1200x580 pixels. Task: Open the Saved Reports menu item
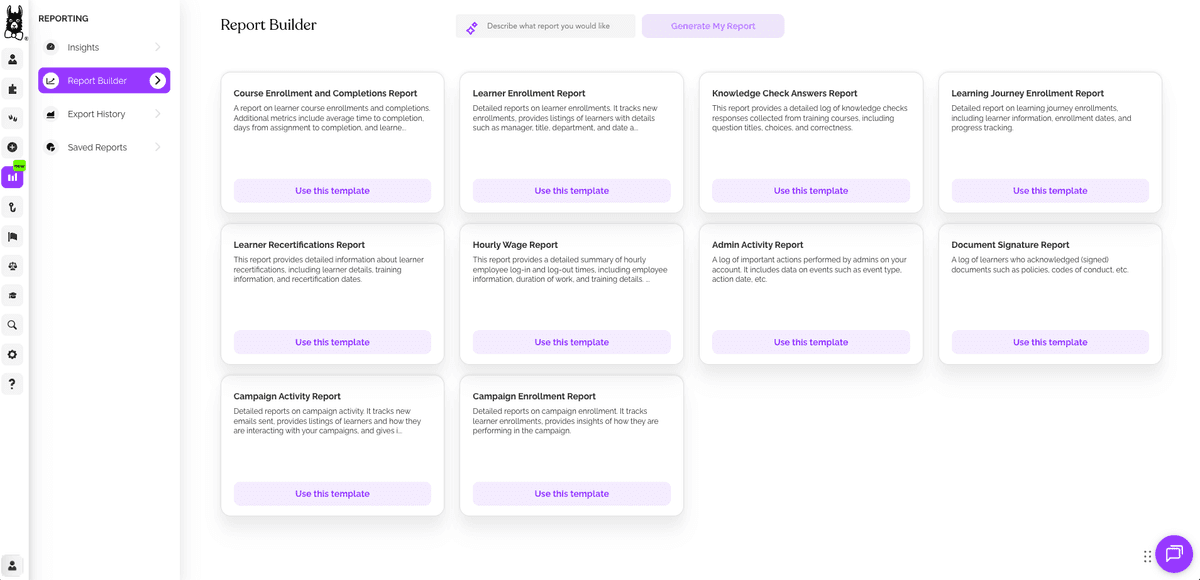[97, 147]
